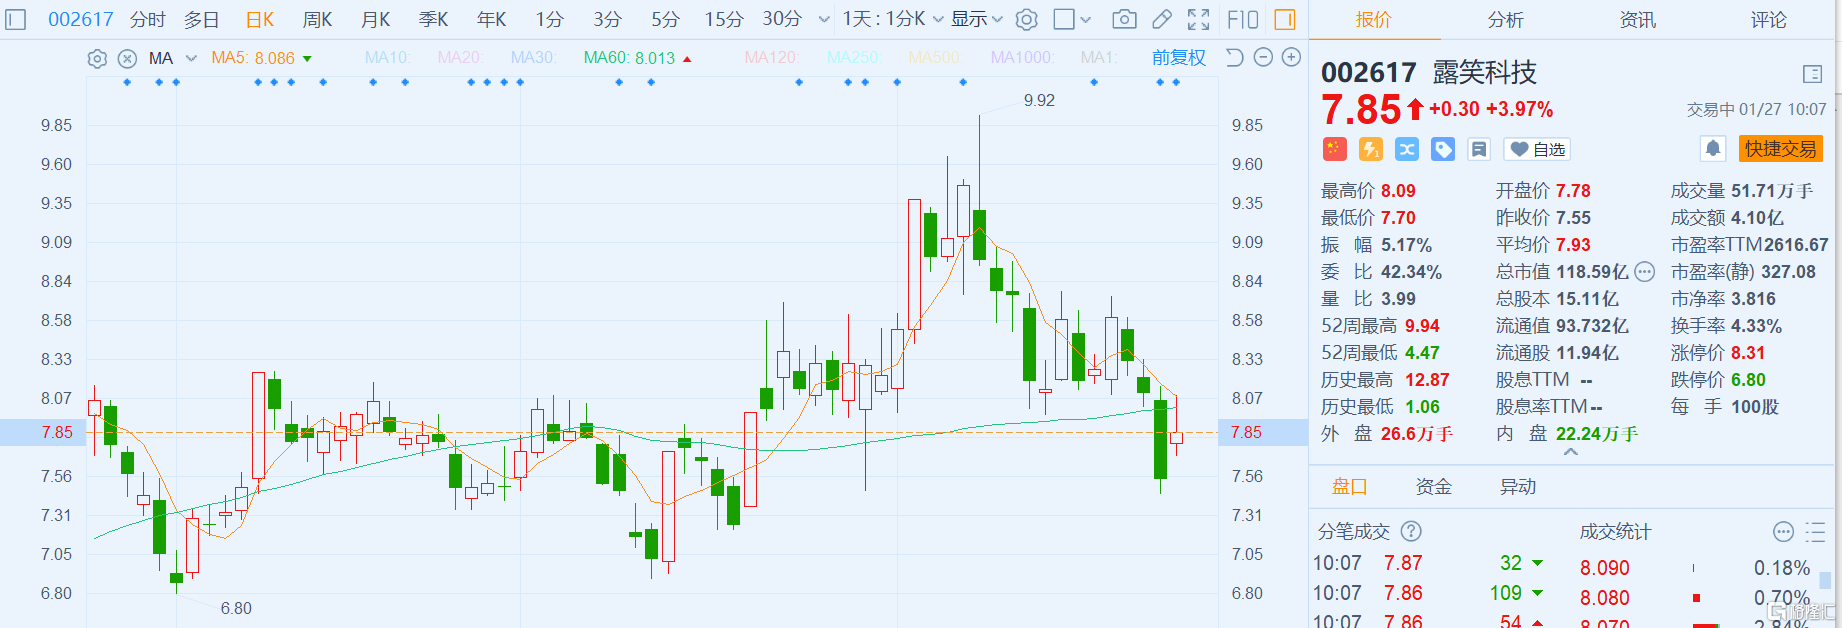Toggle MA250 line visibility
Screen dimensions: 1842x628
[853, 58]
